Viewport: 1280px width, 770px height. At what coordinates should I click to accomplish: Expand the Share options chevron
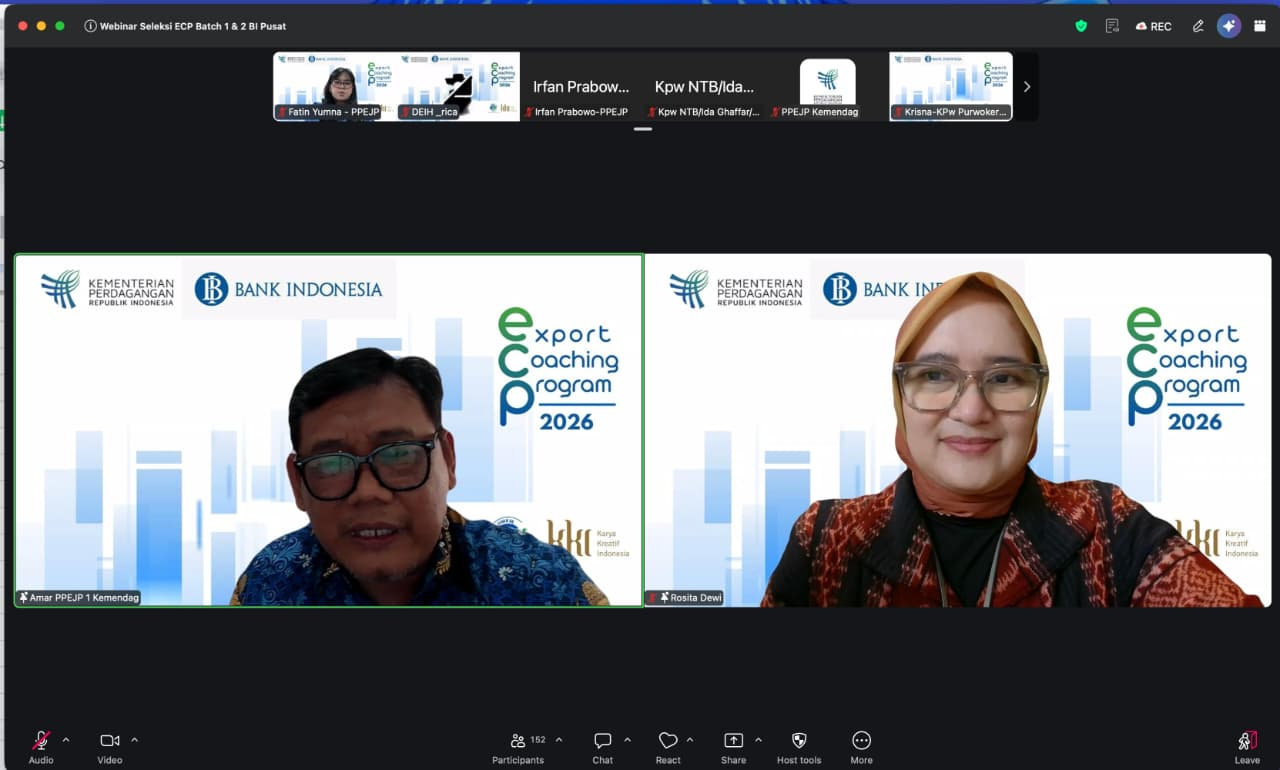[758, 740]
